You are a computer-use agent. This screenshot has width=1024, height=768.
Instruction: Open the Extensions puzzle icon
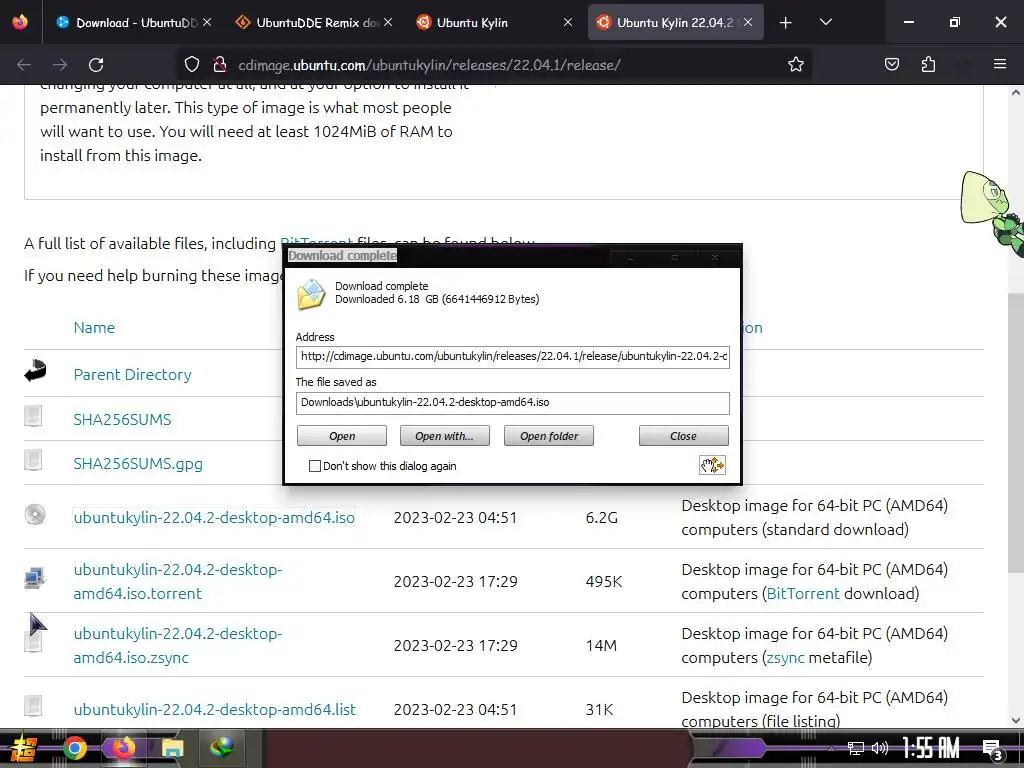pos(928,65)
